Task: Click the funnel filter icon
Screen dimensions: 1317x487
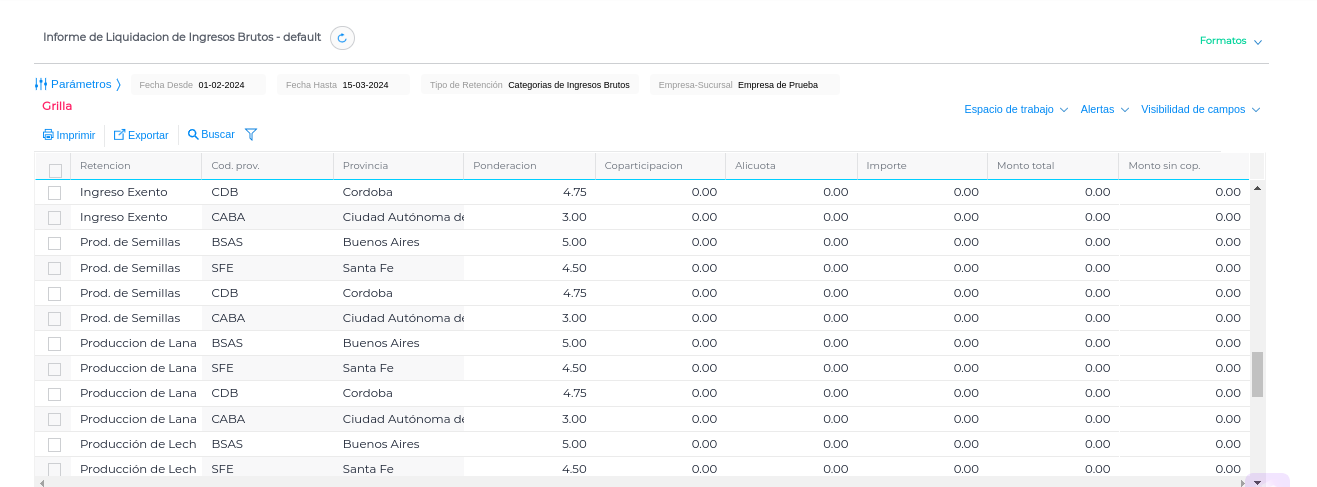Action: click(x=251, y=134)
